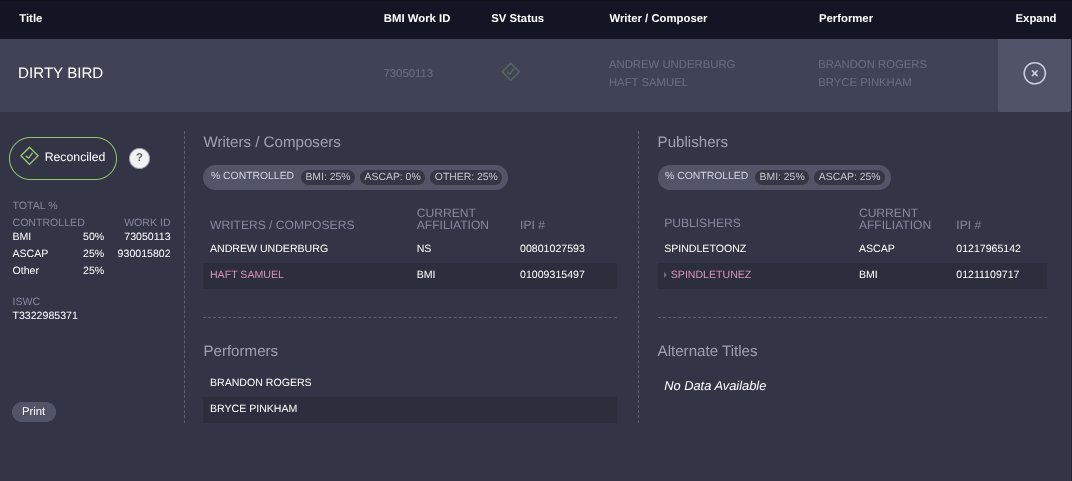The width and height of the screenshot is (1072, 481).
Task: Click the SV Status diamond check icon
Action: tap(511, 72)
